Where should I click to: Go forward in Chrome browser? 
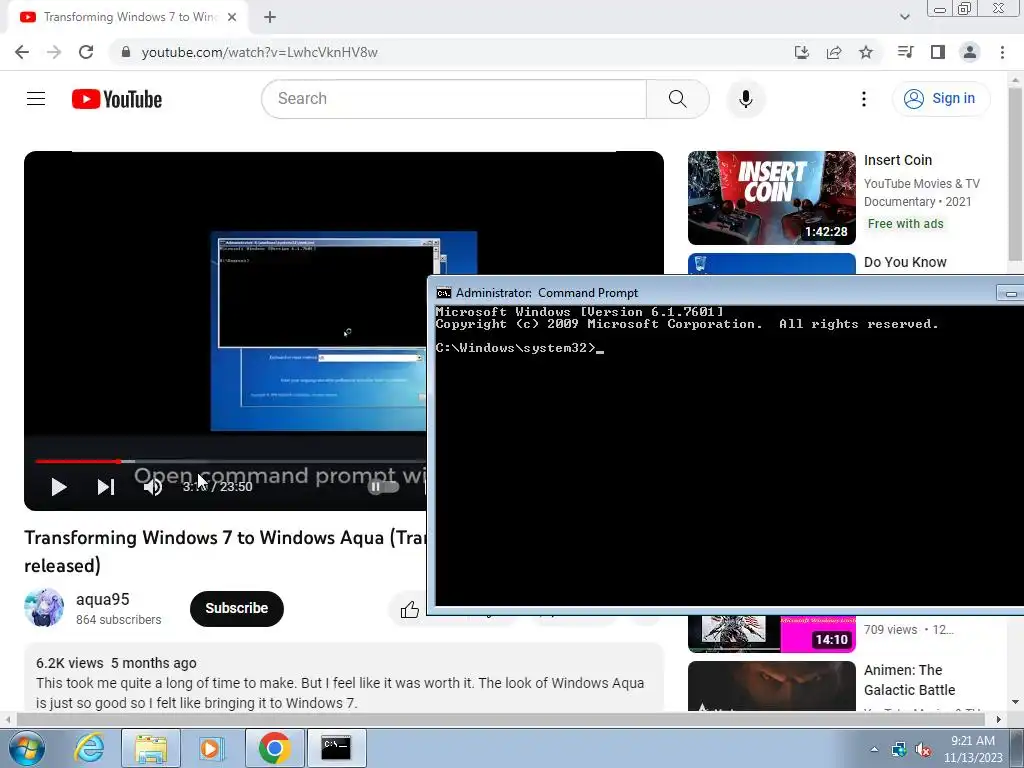click(54, 52)
